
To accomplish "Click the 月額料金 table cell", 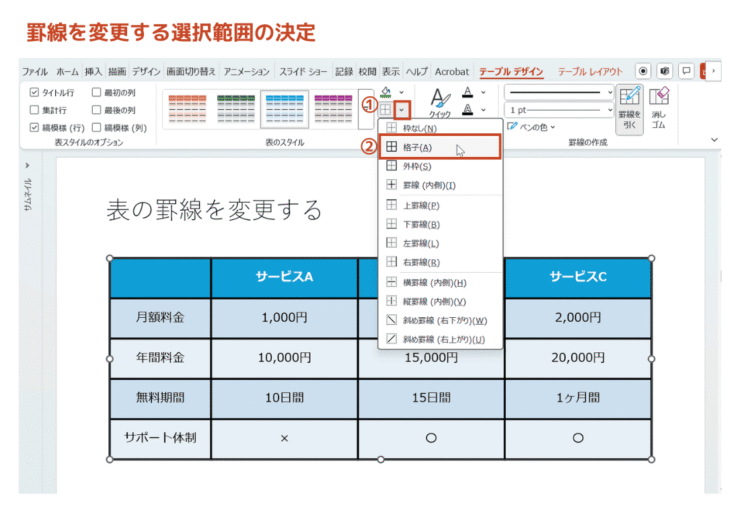I will tap(160, 318).
